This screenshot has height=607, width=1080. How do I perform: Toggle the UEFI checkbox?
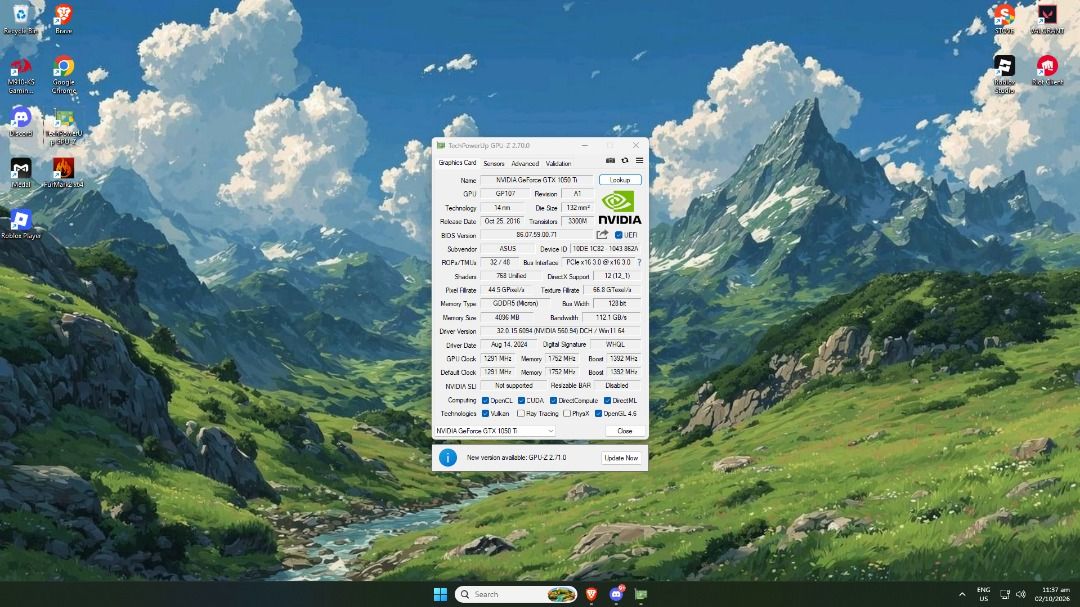619,235
